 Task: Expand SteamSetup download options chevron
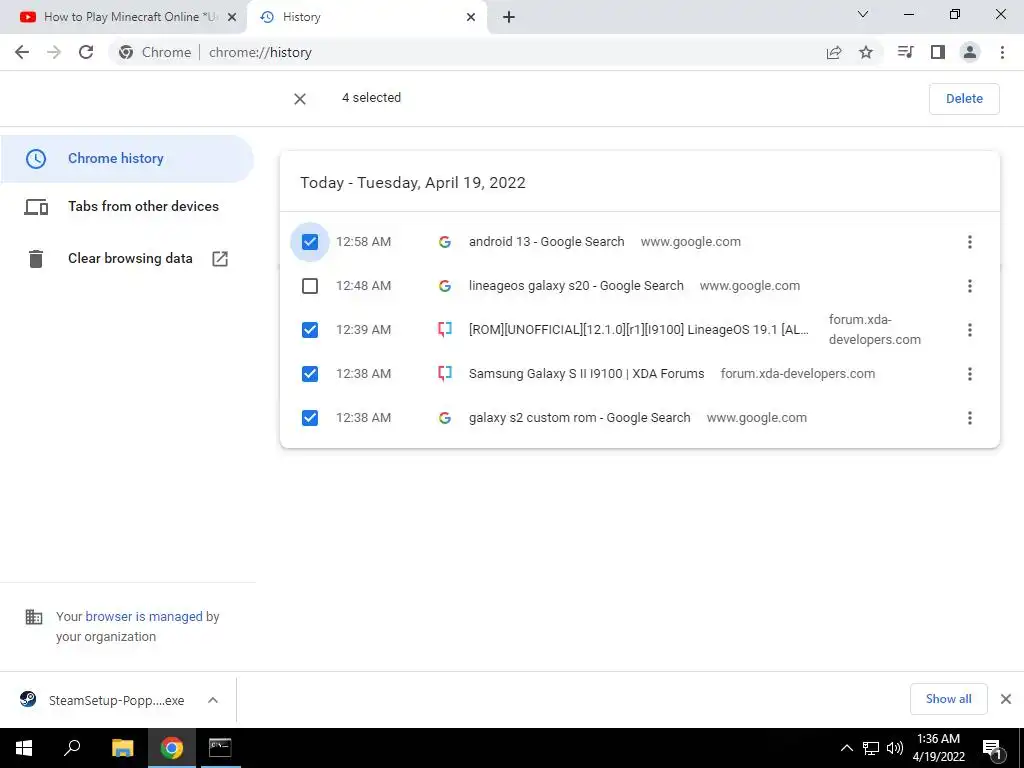click(213, 700)
